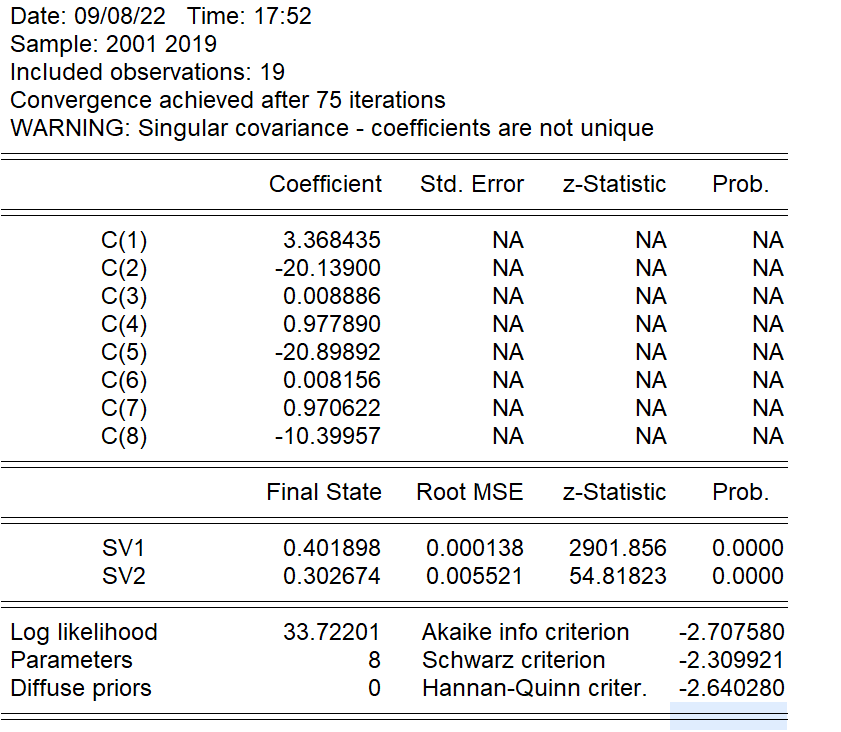This screenshot has width=841, height=732.
Task: Select the SV2 final state value 0.302674
Action: [x=332, y=576]
